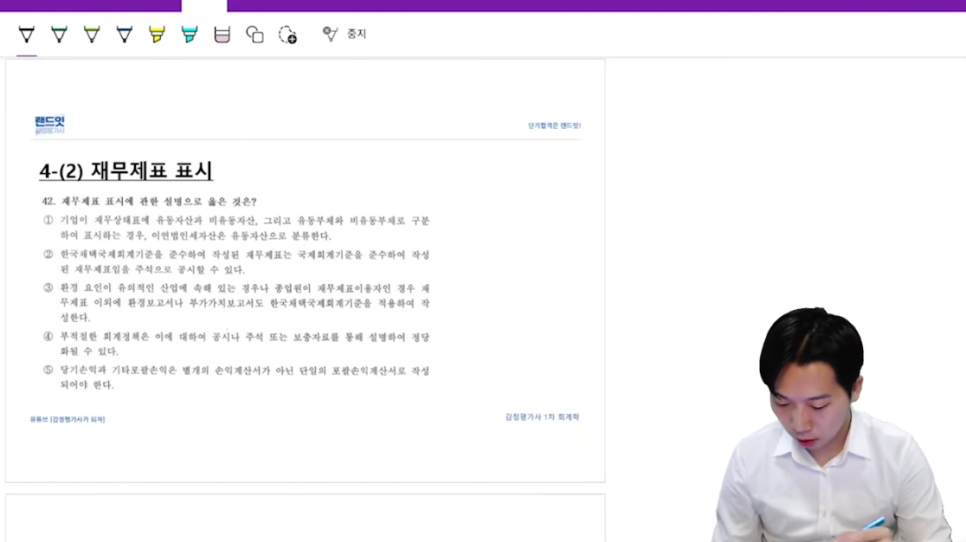Open the shapes tool
Viewport: 966px width, 542px height.
(255, 34)
